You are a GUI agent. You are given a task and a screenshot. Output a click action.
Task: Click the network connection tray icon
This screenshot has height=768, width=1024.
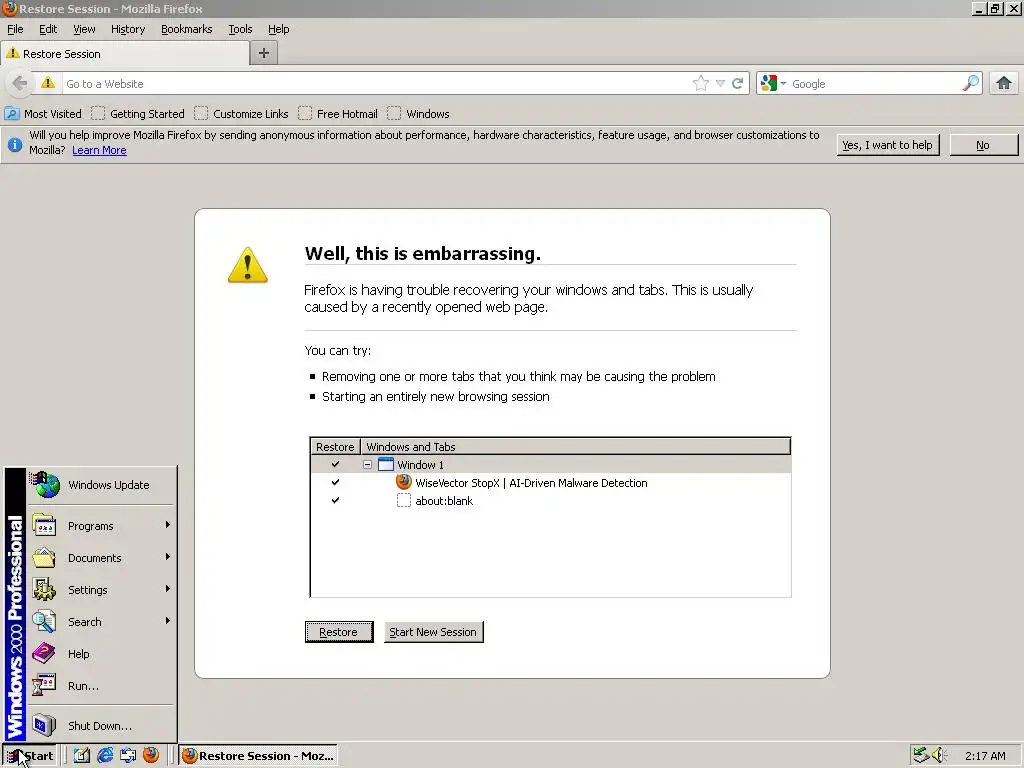click(x=921, y=755)
